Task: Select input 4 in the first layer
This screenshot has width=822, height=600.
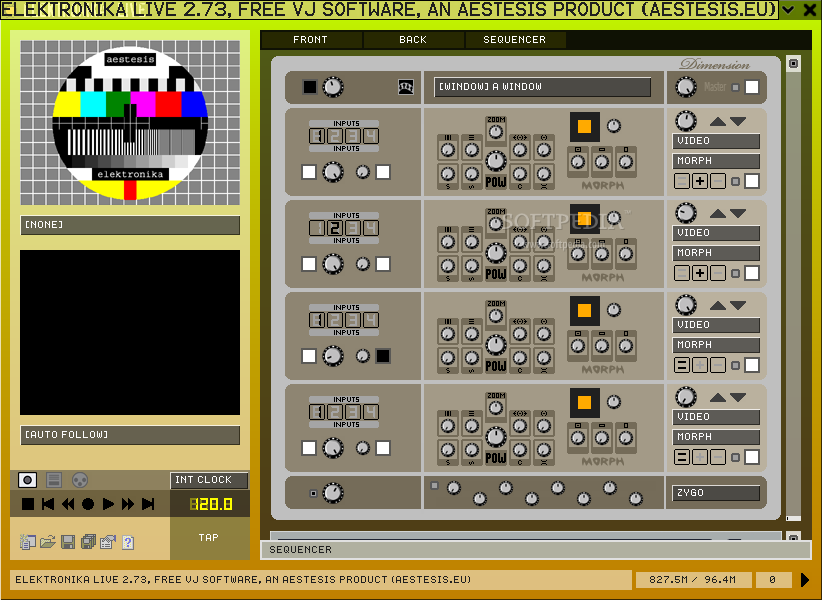Action: click(x=371, y=136)
